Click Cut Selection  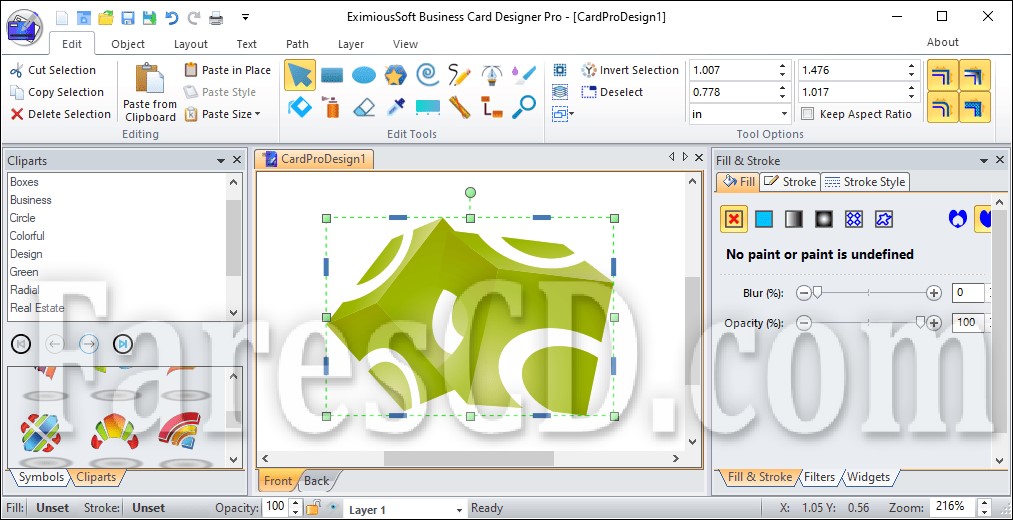(53, 70)
